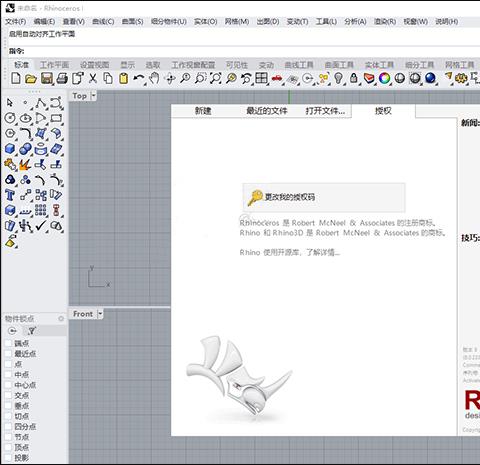Enable the 中点 osnap checkbox
This screenshot has width=480, height=465.
(x=8, y=374)
